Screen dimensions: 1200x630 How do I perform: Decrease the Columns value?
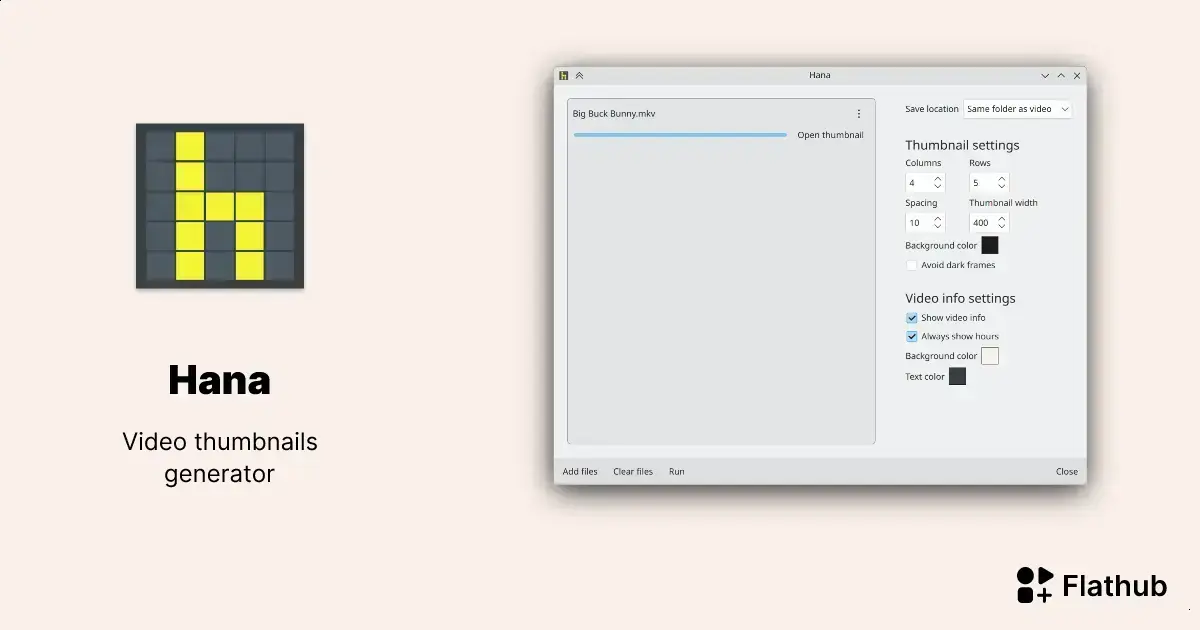[937, 187]
